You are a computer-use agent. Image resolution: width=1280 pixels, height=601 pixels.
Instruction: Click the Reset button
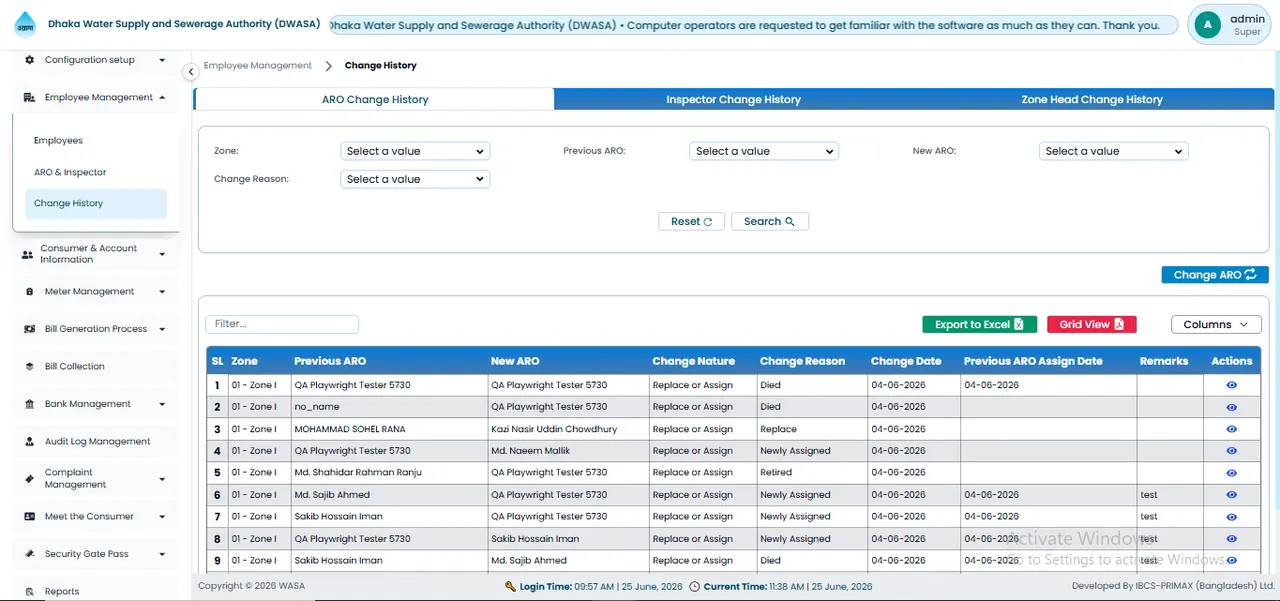tap(691, 221)
